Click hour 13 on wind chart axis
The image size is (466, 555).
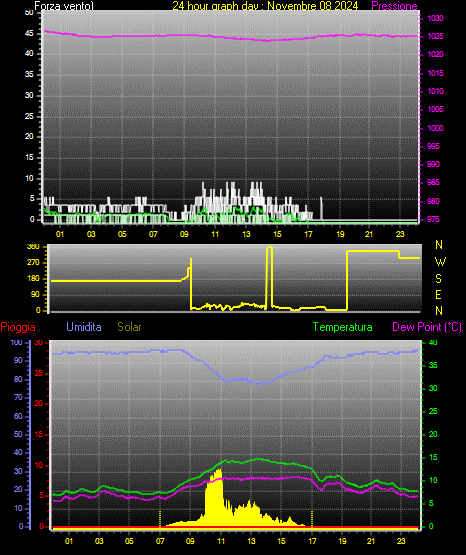pyautogui.click(x=246, y=234)
